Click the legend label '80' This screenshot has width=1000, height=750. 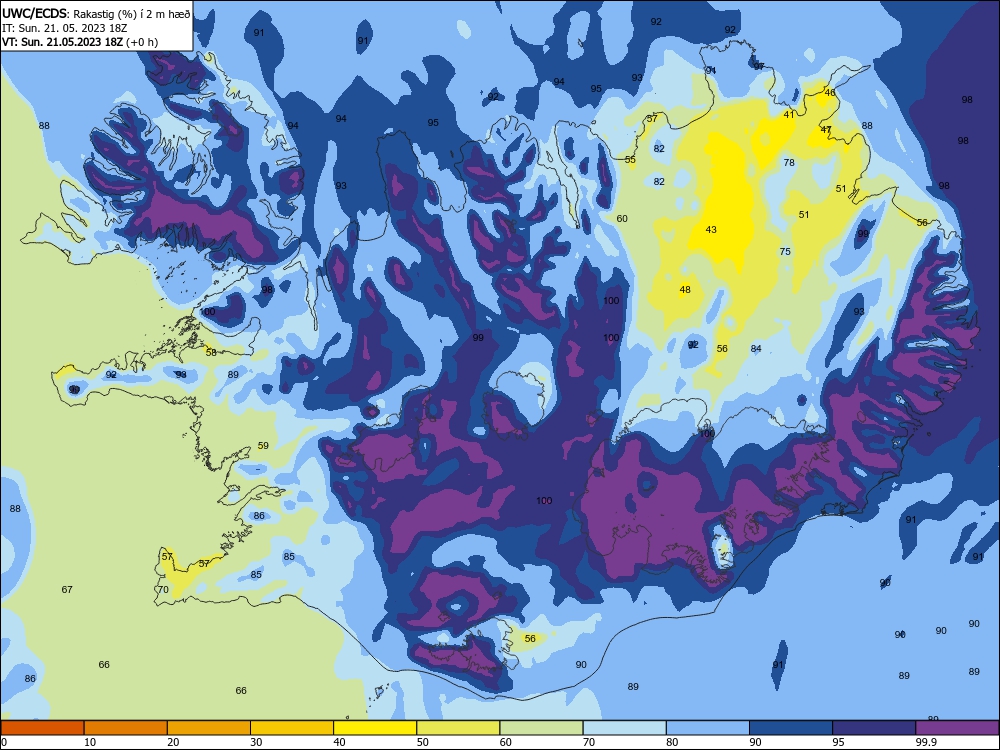672,742
